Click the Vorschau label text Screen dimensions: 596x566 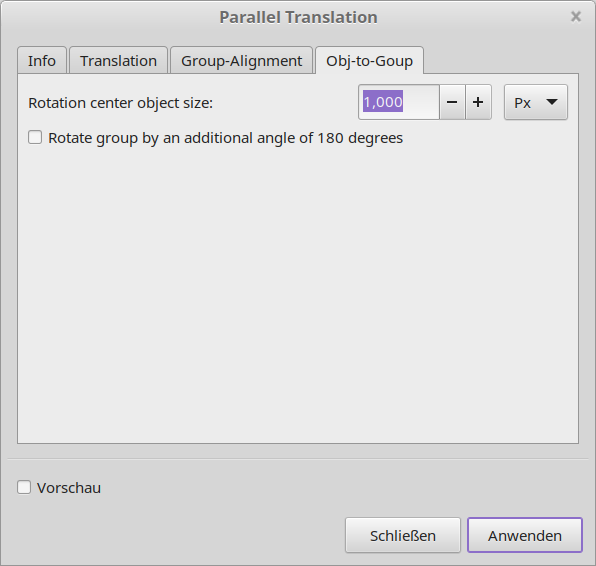(69, 488)
